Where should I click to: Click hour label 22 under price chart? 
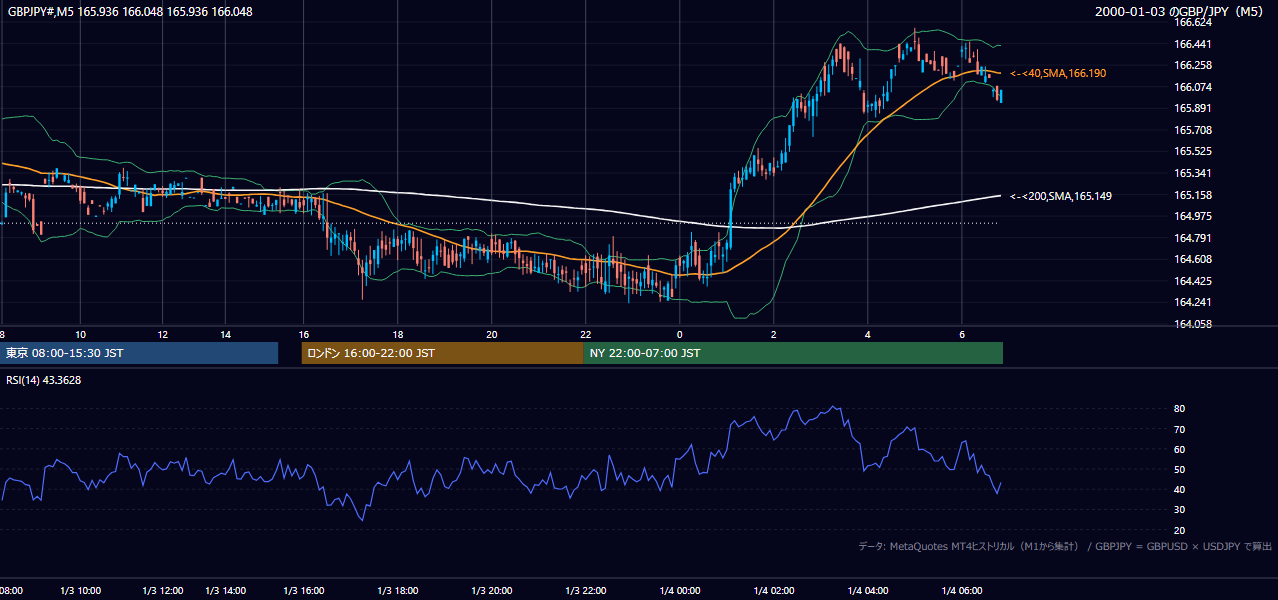586,334
